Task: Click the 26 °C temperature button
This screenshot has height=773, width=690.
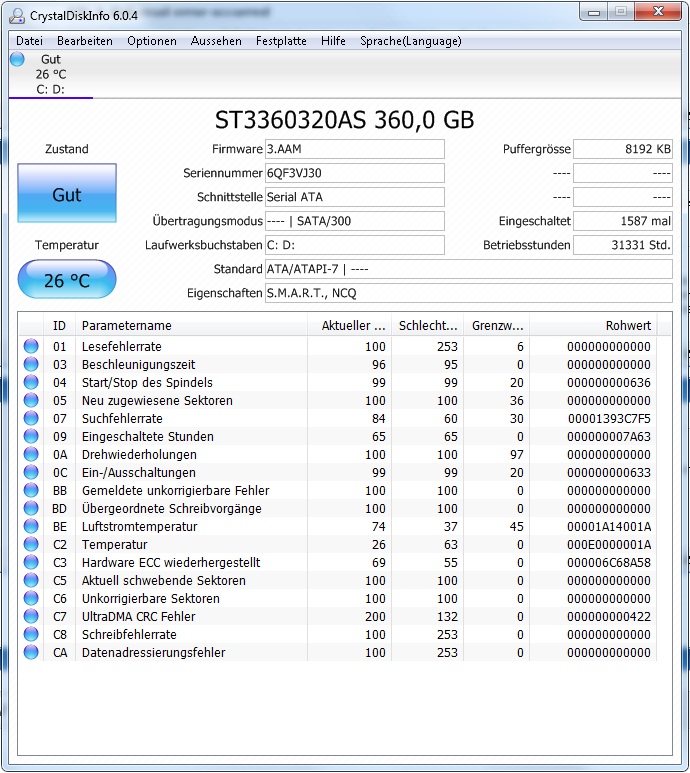Action: (67, 280)
